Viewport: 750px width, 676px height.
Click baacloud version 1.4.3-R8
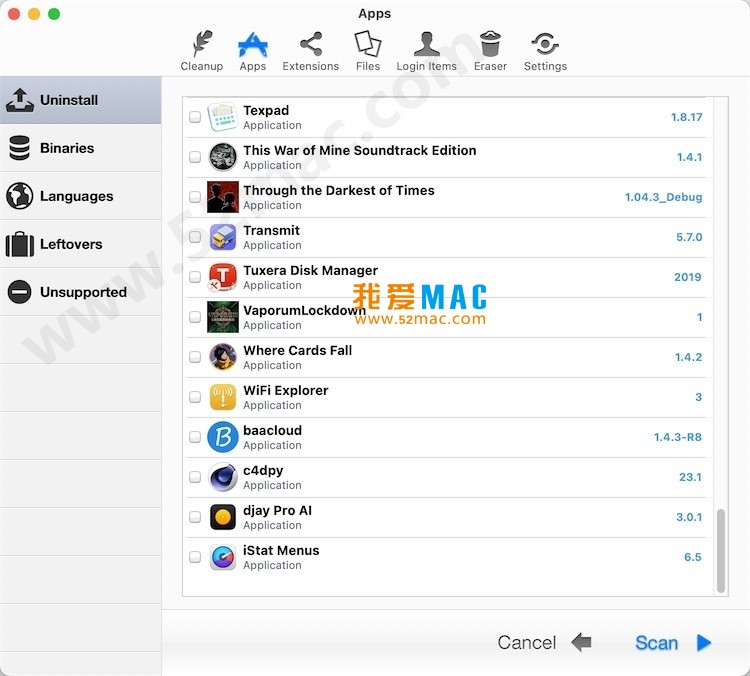click(677, 437)
